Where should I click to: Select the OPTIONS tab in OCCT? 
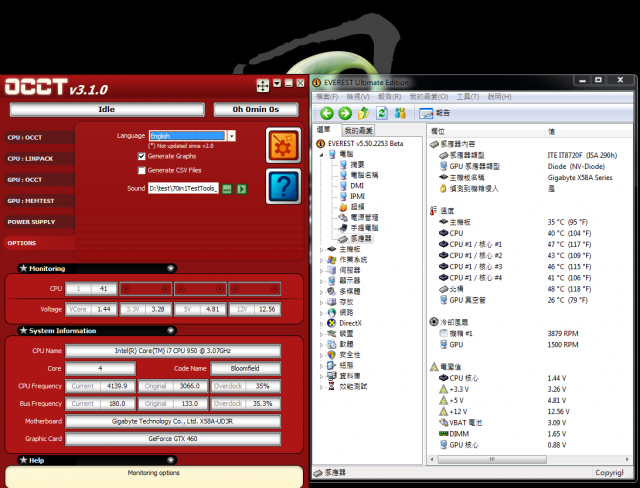39,243
